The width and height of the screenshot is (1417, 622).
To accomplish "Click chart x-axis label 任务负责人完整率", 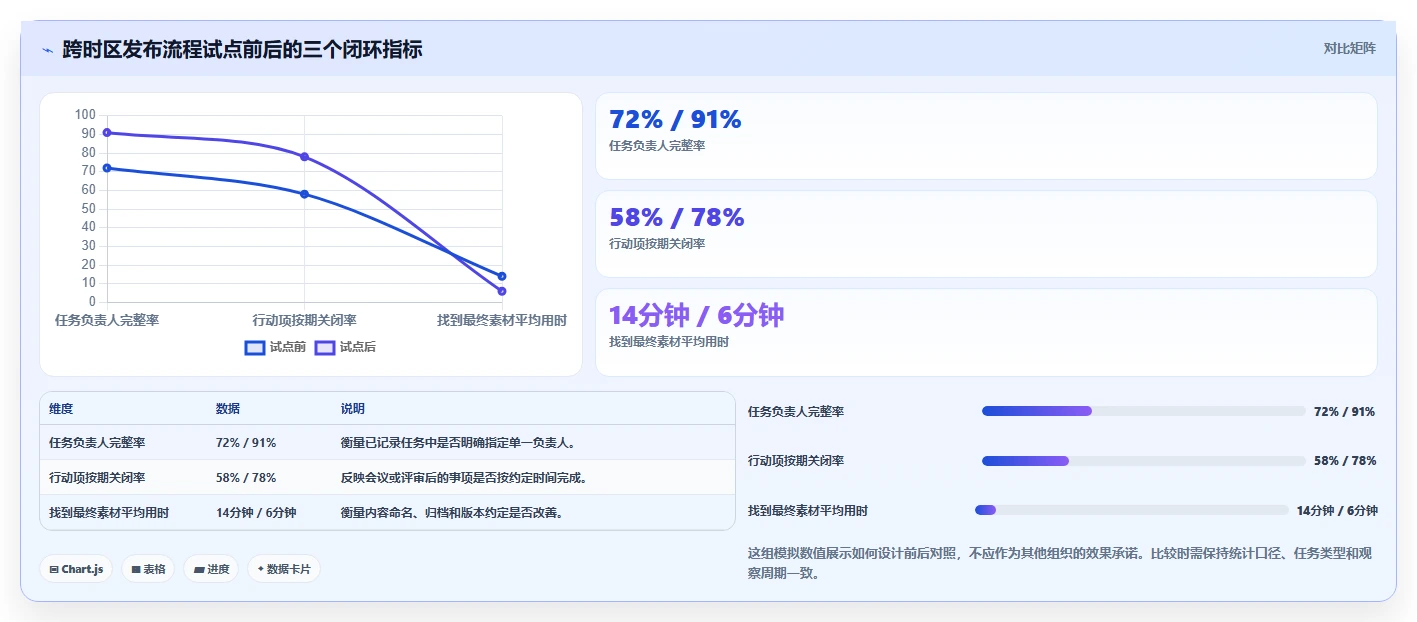I will pos(107,320).
